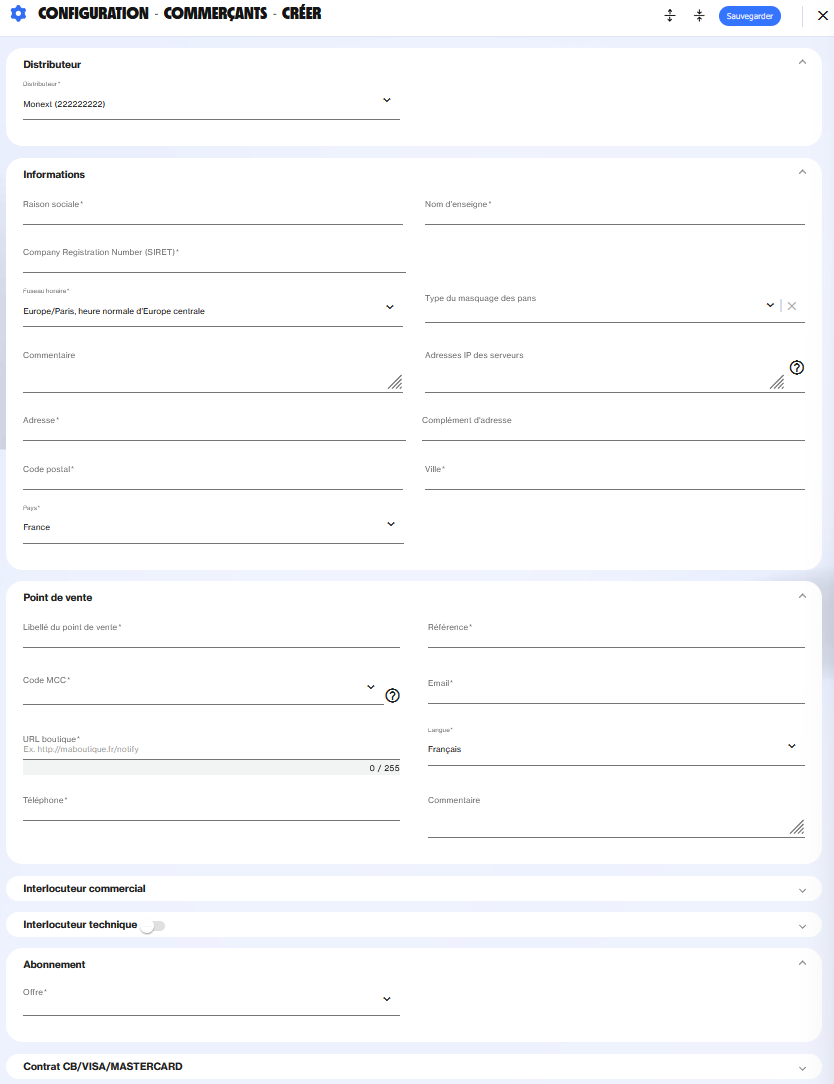Open the Offre dropdown in Abonnement
The height and width of the screenshot is (1084, 834).
[x=387, y=999]
